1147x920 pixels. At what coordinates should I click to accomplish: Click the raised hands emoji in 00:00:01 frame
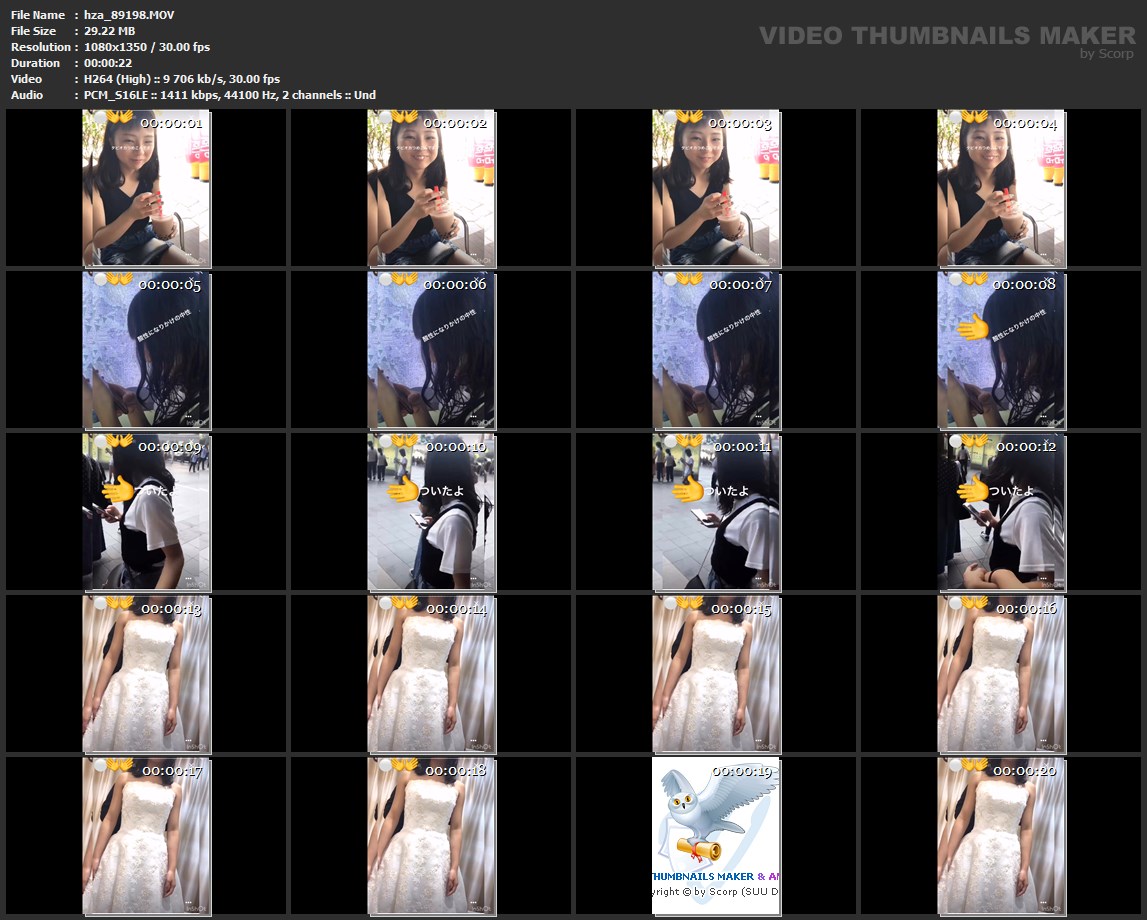[119, 117]
